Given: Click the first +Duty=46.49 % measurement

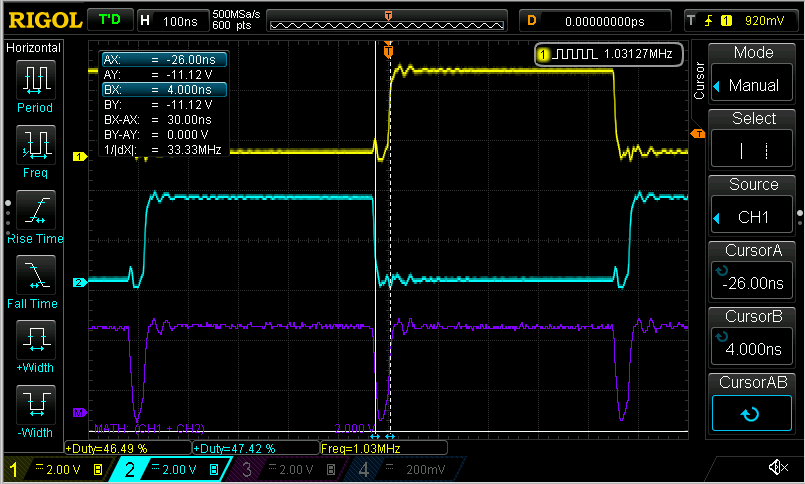Looking at the screenshot, I should click(106, 448).
